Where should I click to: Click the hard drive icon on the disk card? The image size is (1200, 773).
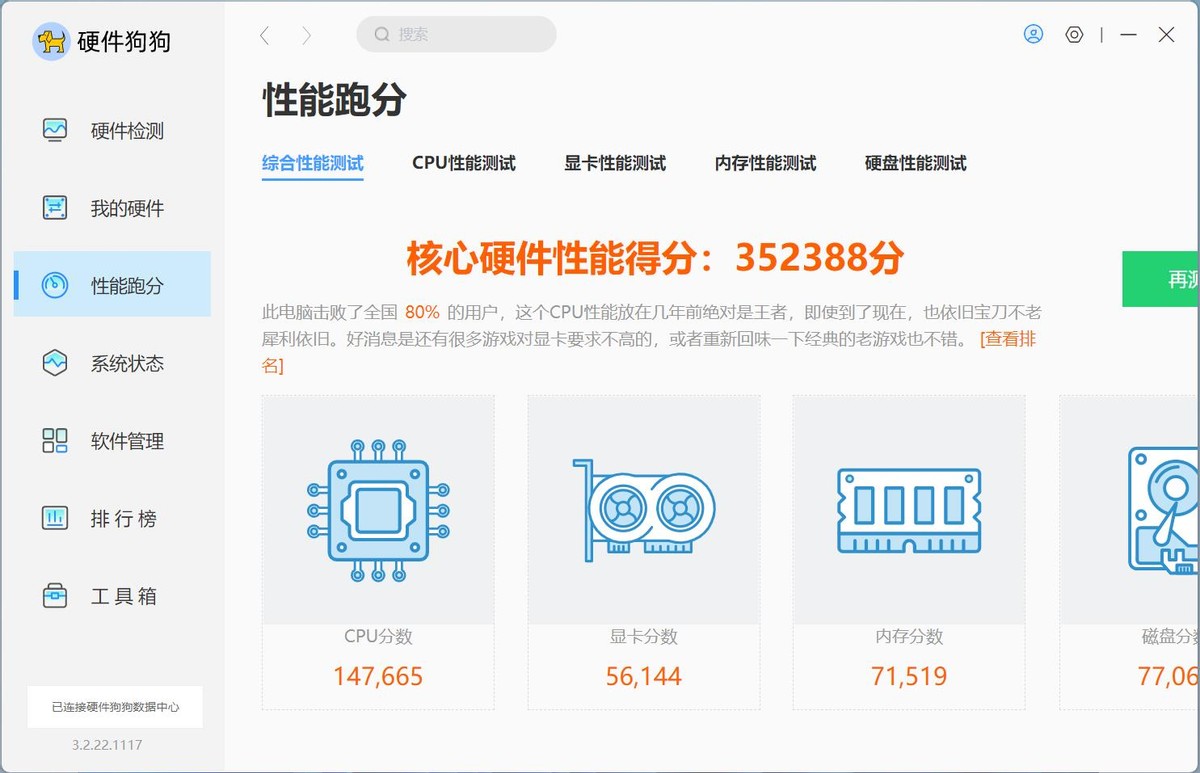[1160, 510]
